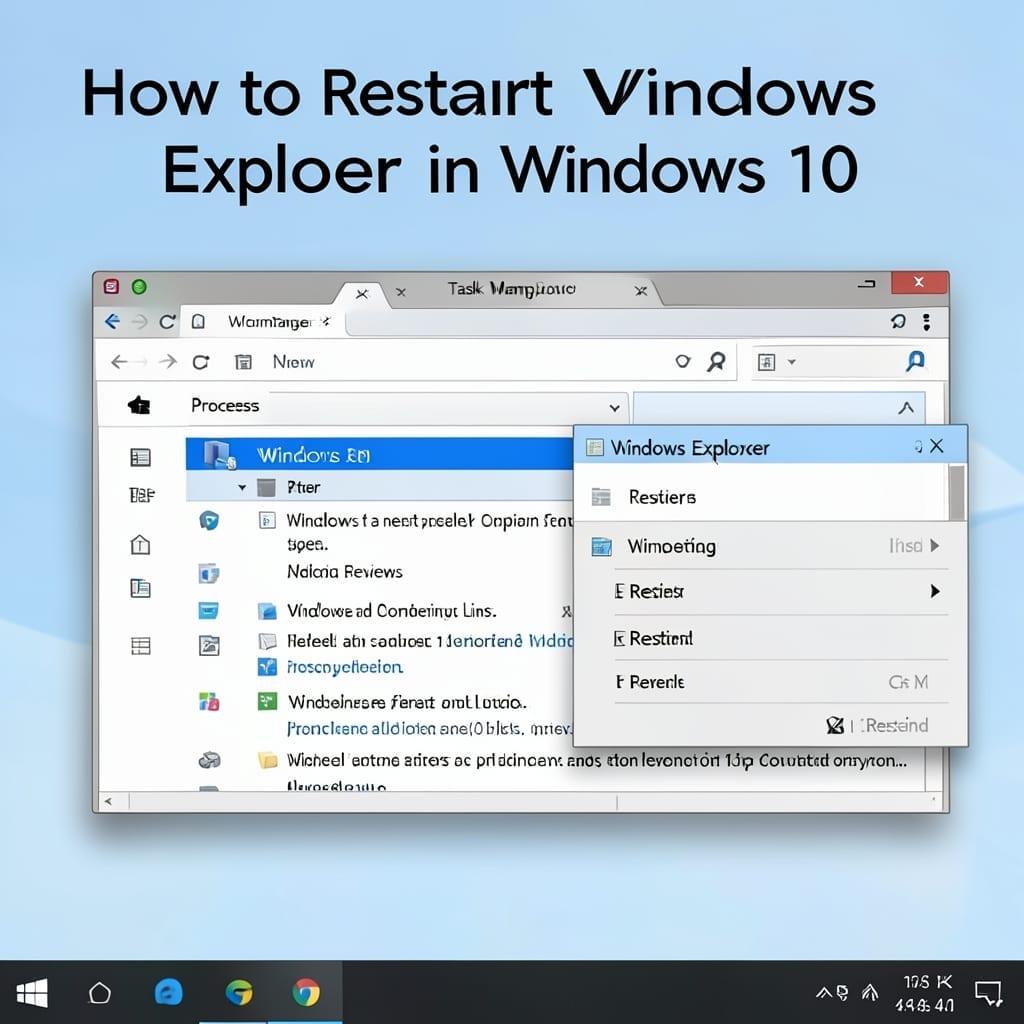
Task: Select the Vindowe ad Condeirnut Lins row
Action: (392, 611)
